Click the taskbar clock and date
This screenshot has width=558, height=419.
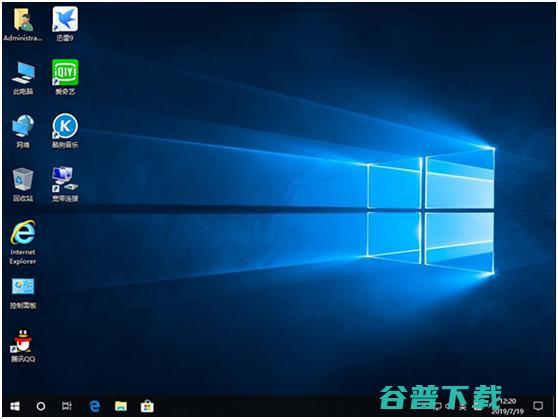coord(509,406)
